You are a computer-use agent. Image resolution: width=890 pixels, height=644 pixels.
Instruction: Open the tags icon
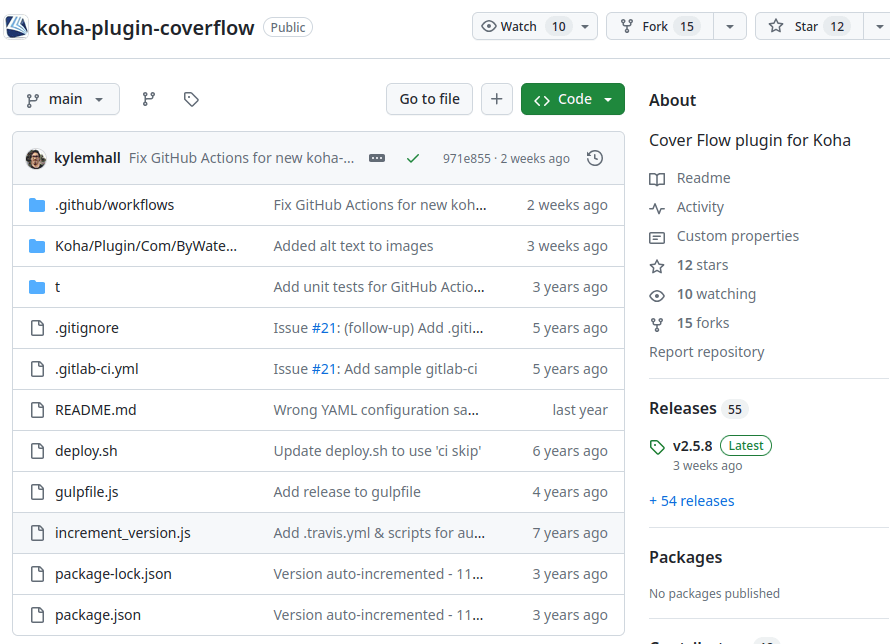[x=191, y=99]
